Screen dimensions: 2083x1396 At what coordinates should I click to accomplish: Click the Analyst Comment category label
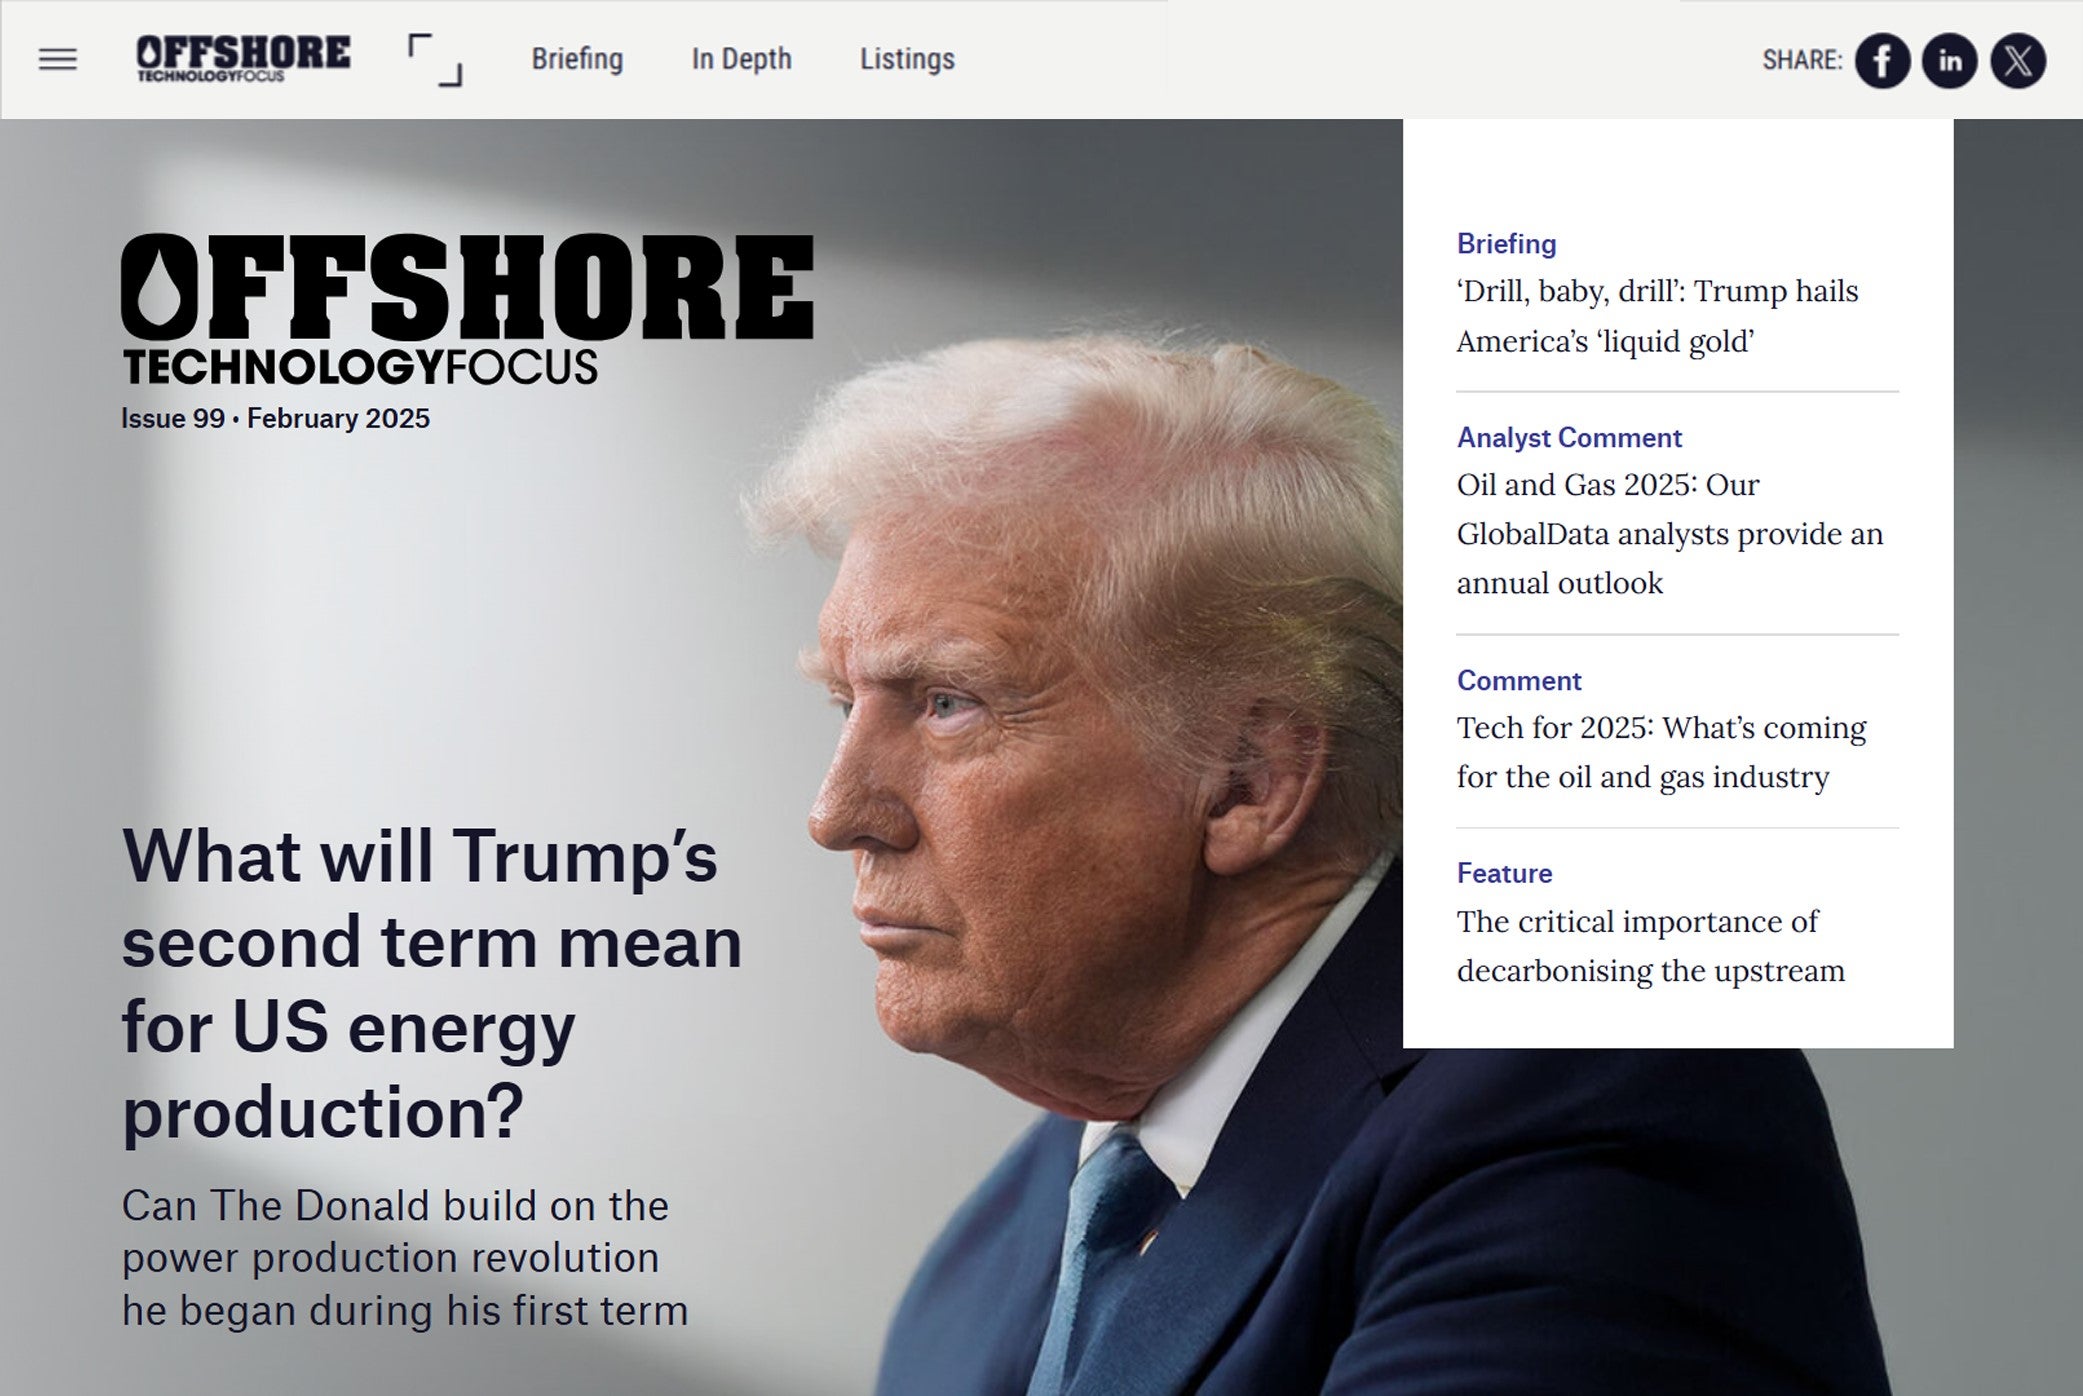[1568, 438]
